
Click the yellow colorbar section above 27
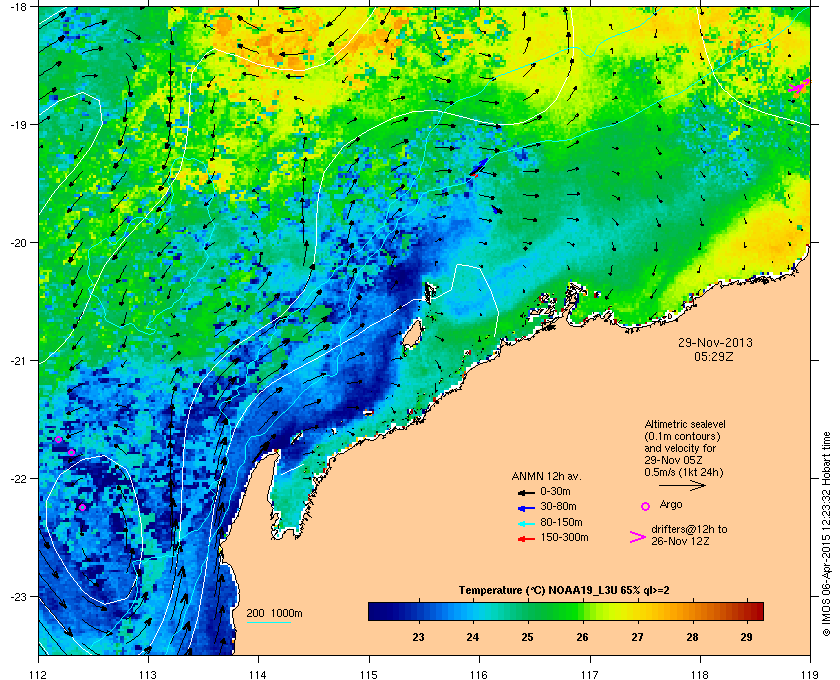click(637, 611)
